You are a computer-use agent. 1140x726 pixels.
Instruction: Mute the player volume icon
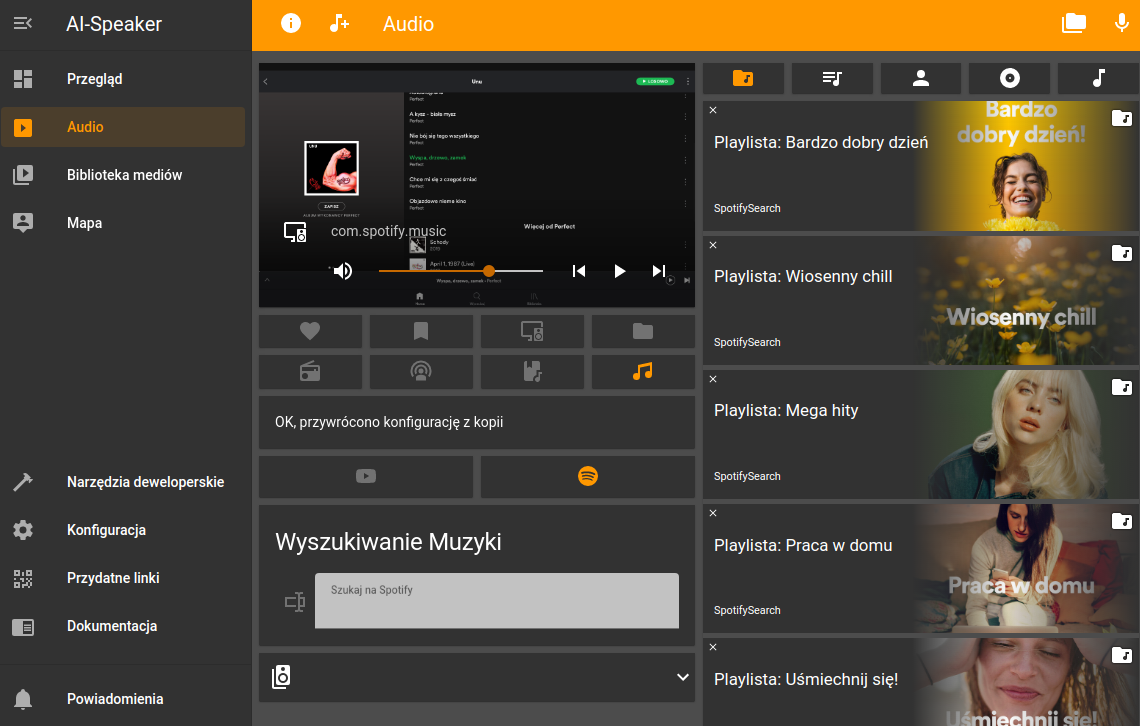pyautogui.click(x=342, y=271)
